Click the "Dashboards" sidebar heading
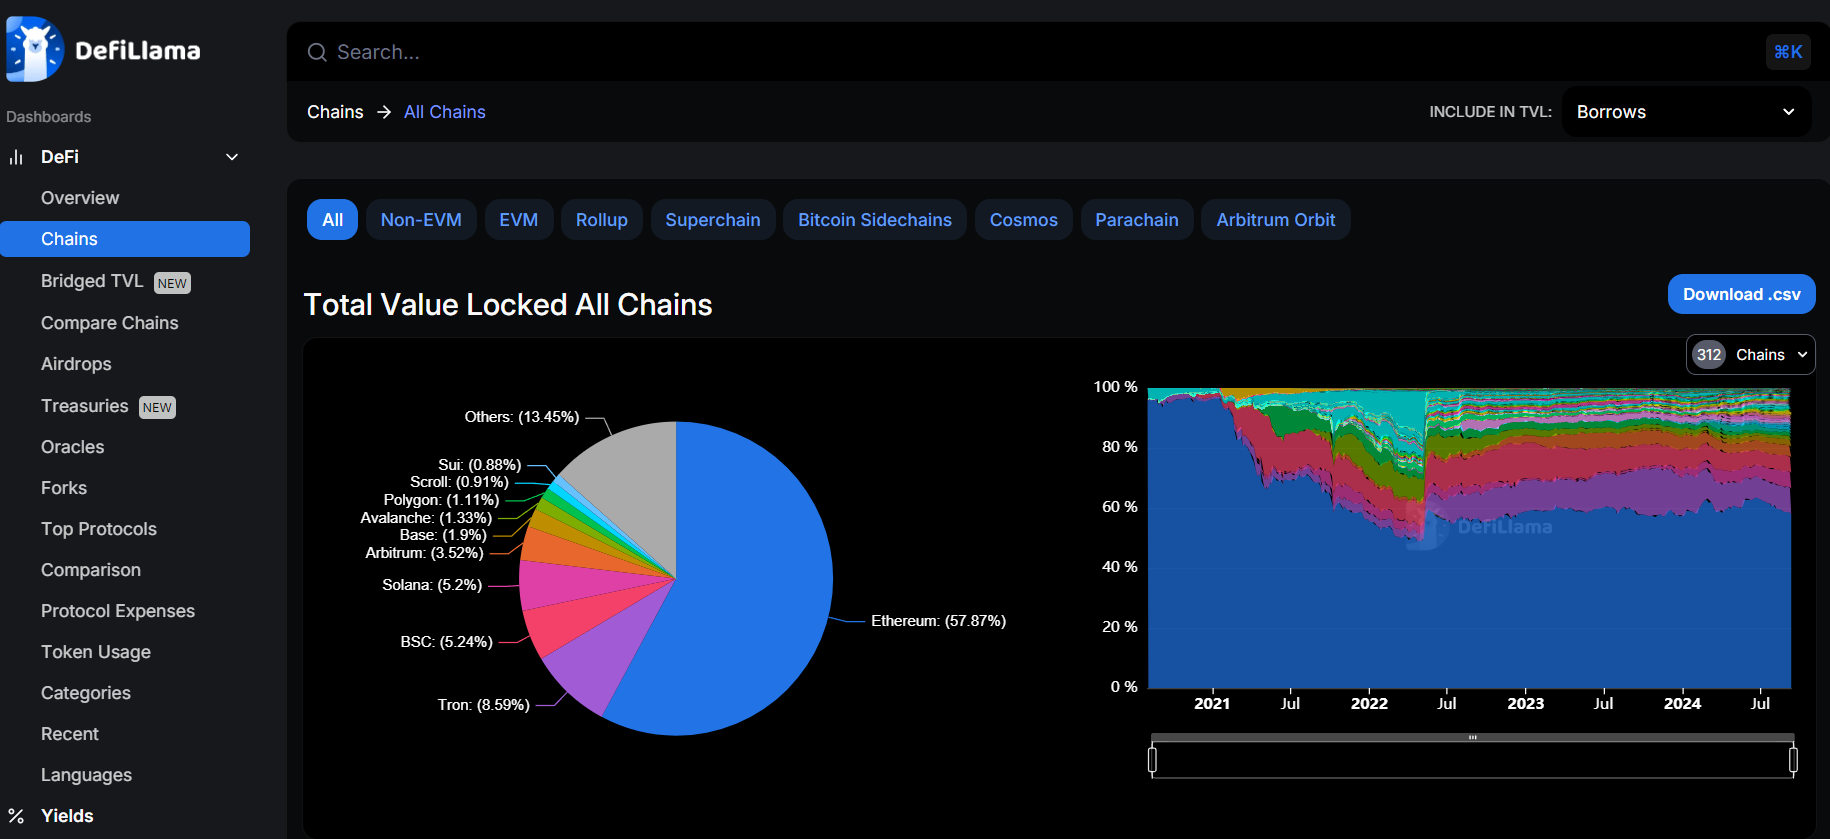 click(x=48, y=117)
